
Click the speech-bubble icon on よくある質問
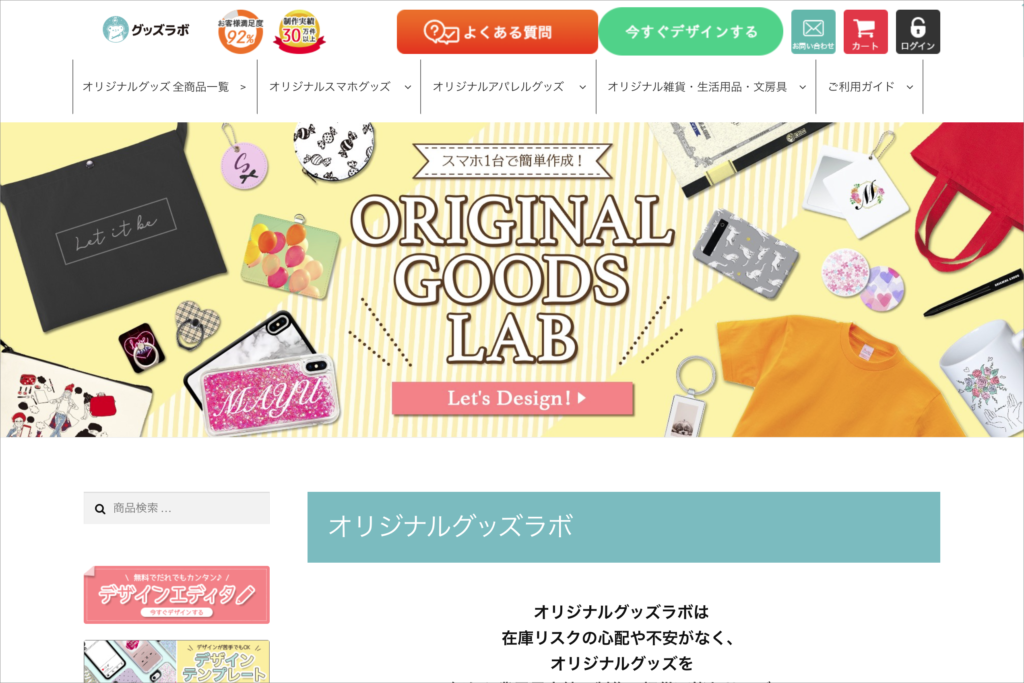[441, 31]
